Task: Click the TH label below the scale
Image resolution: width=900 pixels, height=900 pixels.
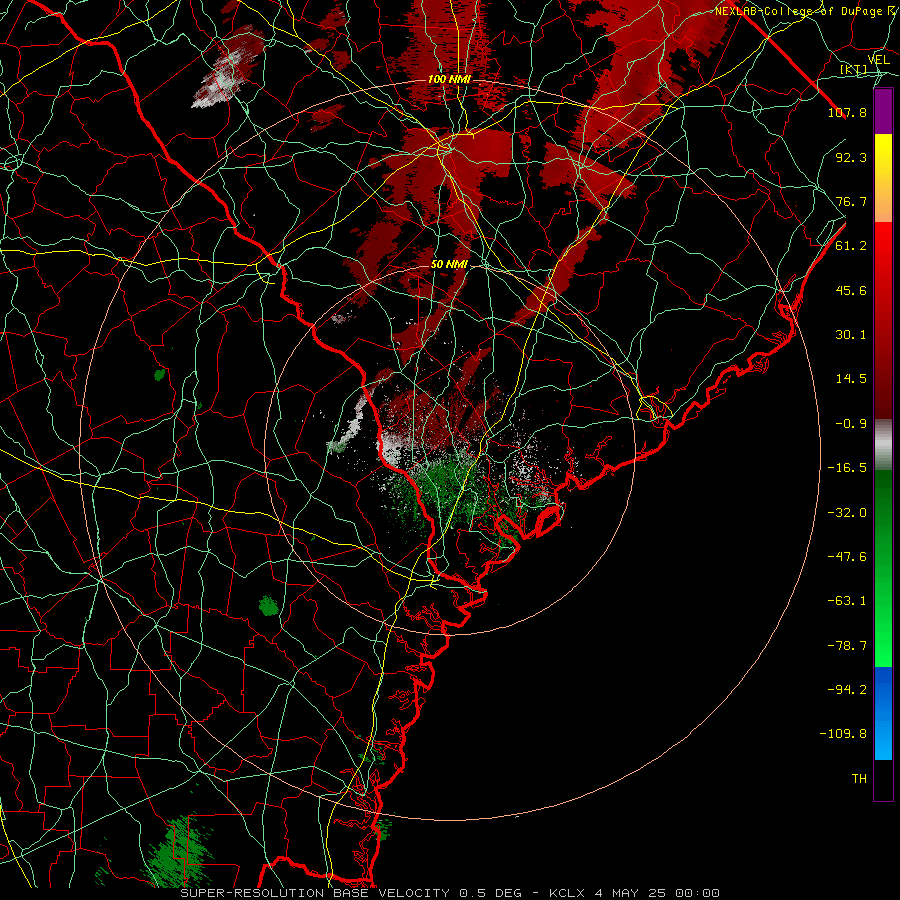Action: tap(859, 779)
